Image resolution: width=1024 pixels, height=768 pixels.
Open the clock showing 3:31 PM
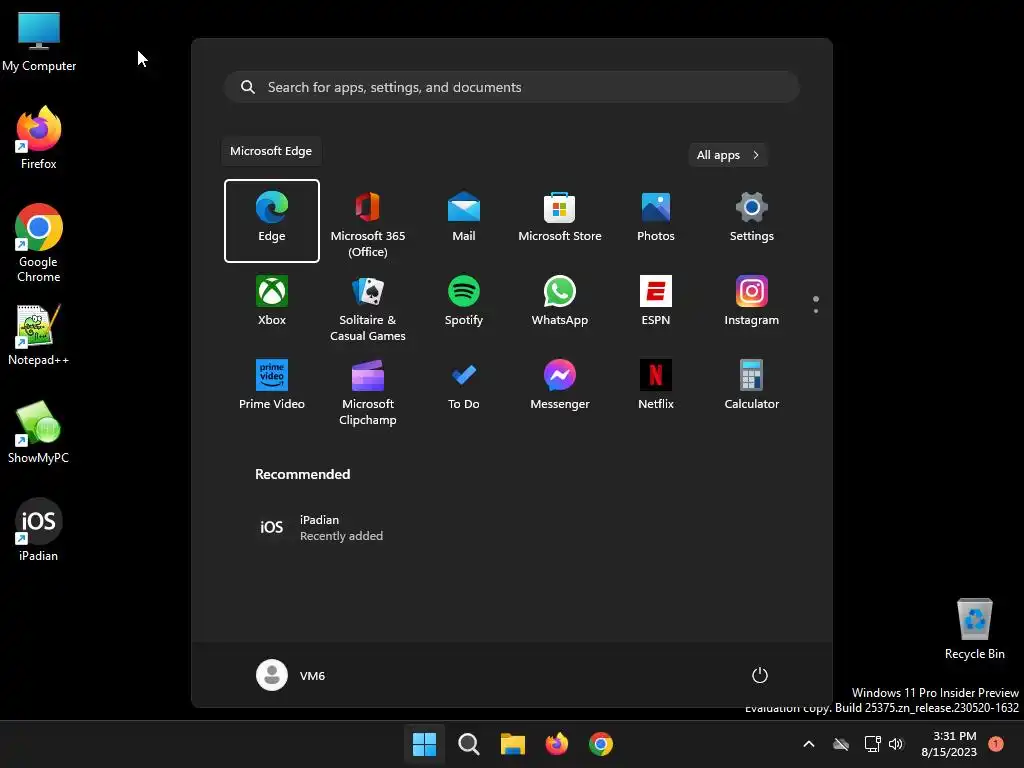tap(949, 744)
